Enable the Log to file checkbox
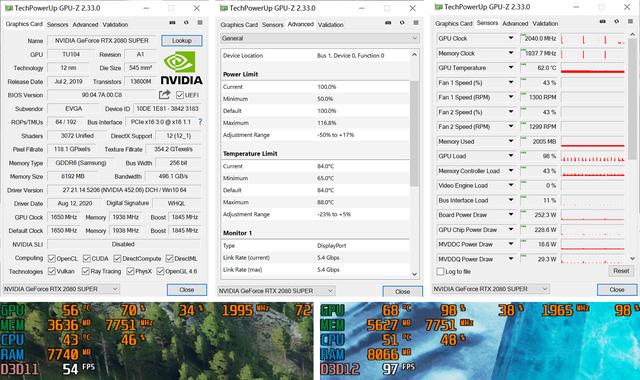640x380 pixels. (x=440, y=271)
